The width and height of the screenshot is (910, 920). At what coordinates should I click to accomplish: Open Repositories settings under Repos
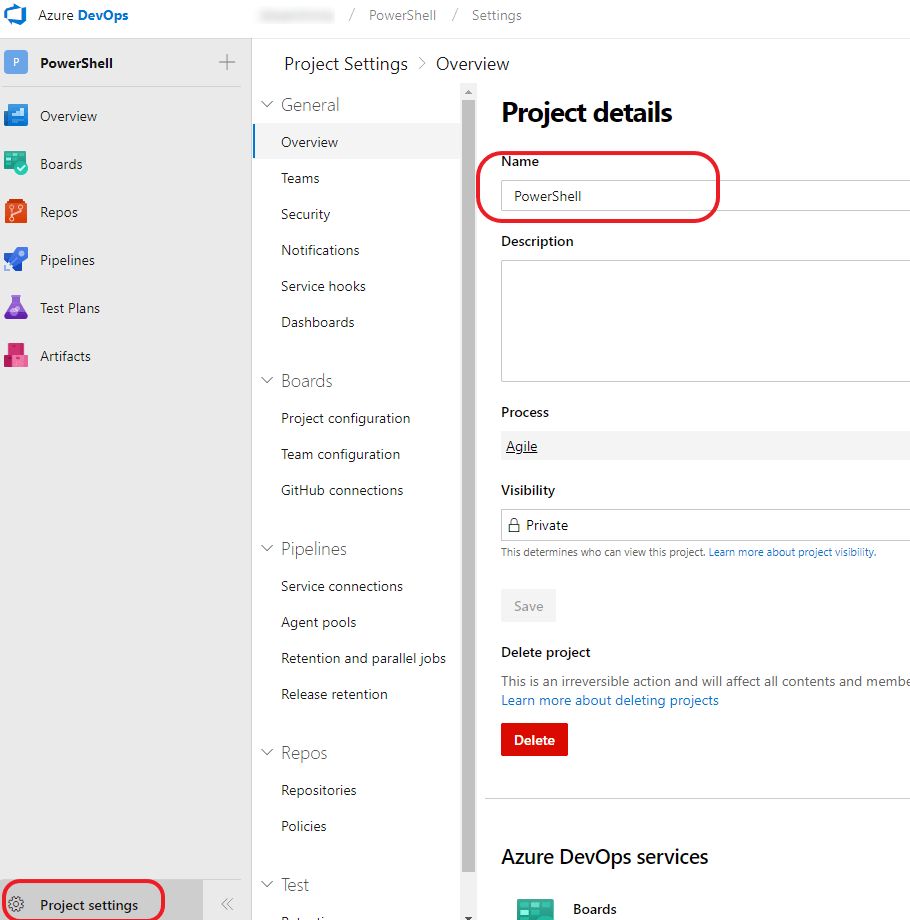pos(318,790)
